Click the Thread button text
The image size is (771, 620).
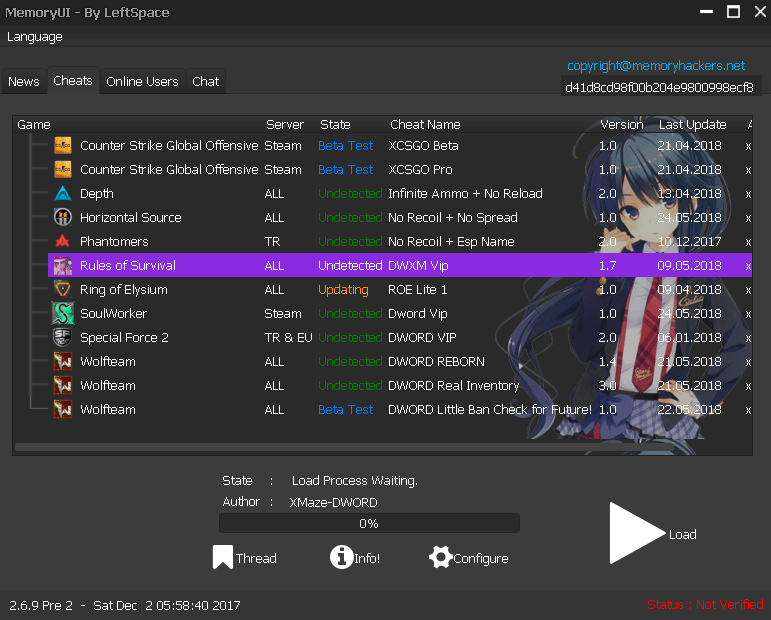[256, 559]
